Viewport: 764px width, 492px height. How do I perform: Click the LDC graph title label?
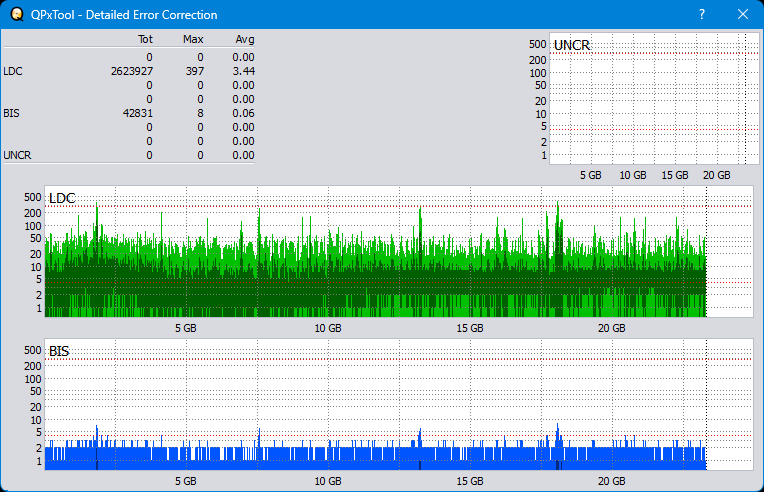[x=62, y=199]
